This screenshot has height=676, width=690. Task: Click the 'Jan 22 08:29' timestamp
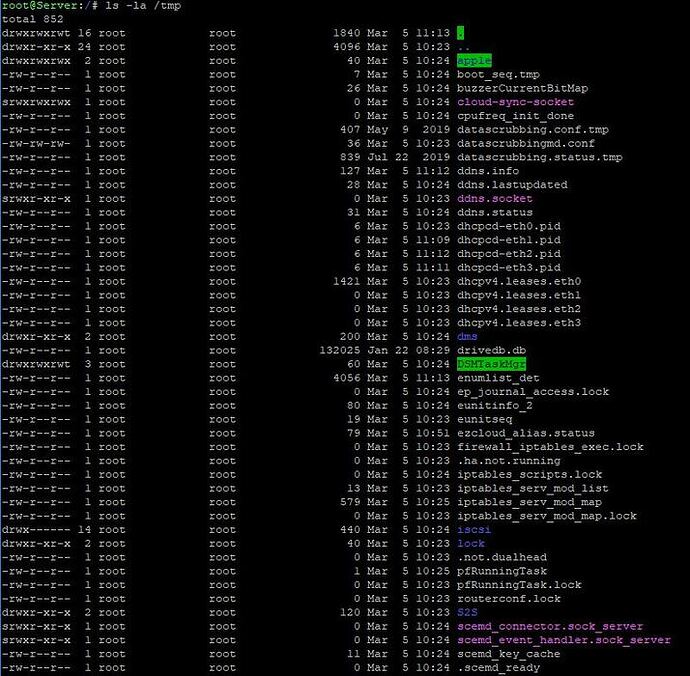coord(408,351)
